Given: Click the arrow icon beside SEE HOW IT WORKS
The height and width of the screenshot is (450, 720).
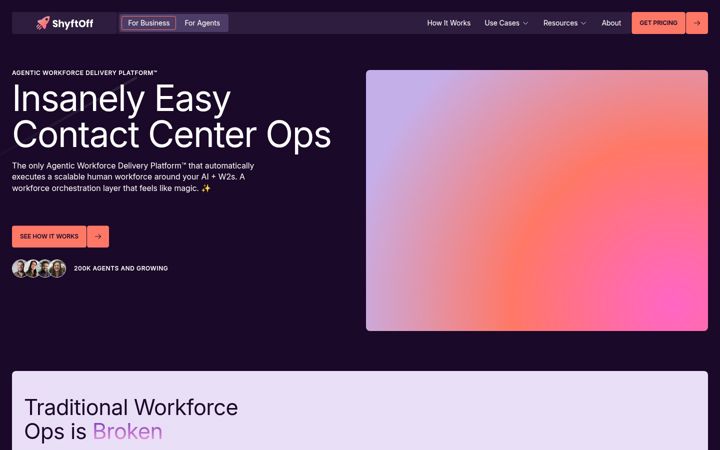Looking at the screenshot, I should coord(98,236).
